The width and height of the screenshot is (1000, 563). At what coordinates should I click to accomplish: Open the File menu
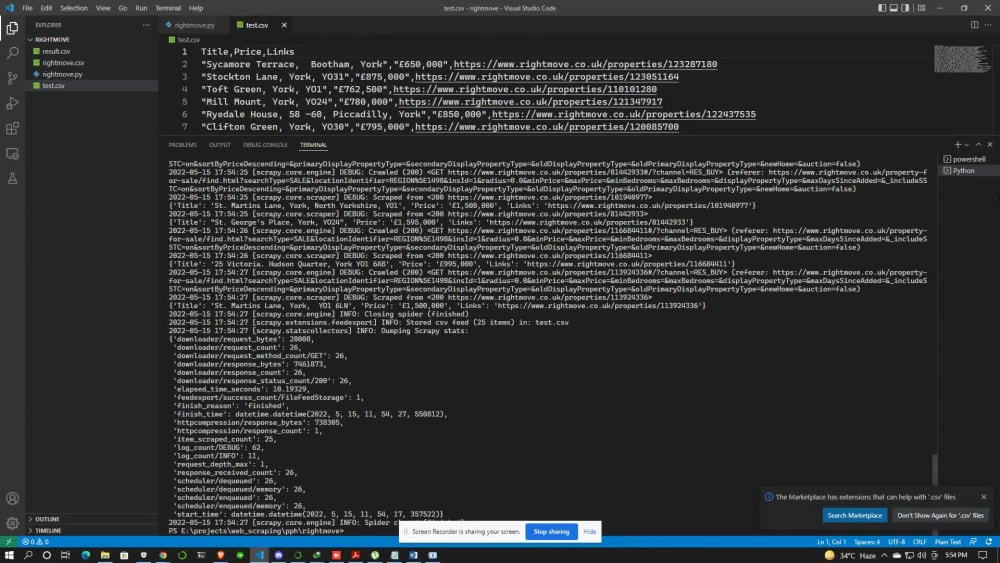tap(27, 8)
